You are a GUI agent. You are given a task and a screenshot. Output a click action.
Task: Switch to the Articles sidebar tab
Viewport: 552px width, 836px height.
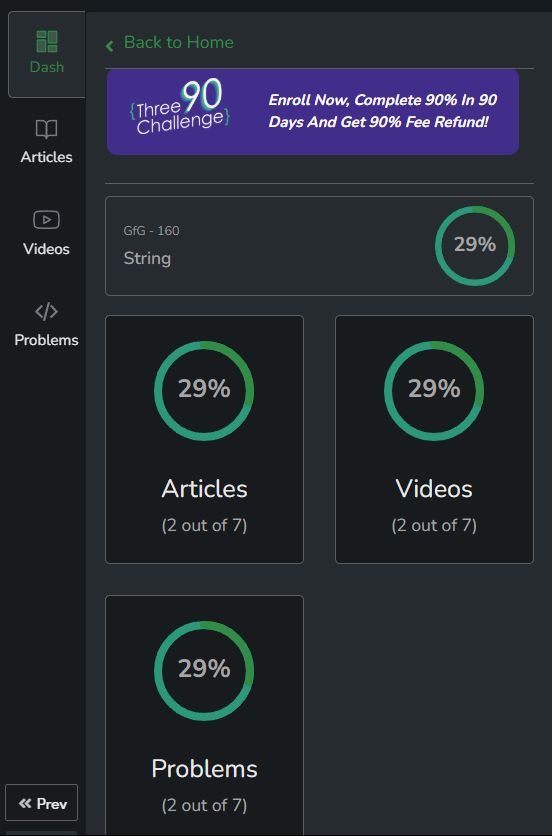pos(46,141)
